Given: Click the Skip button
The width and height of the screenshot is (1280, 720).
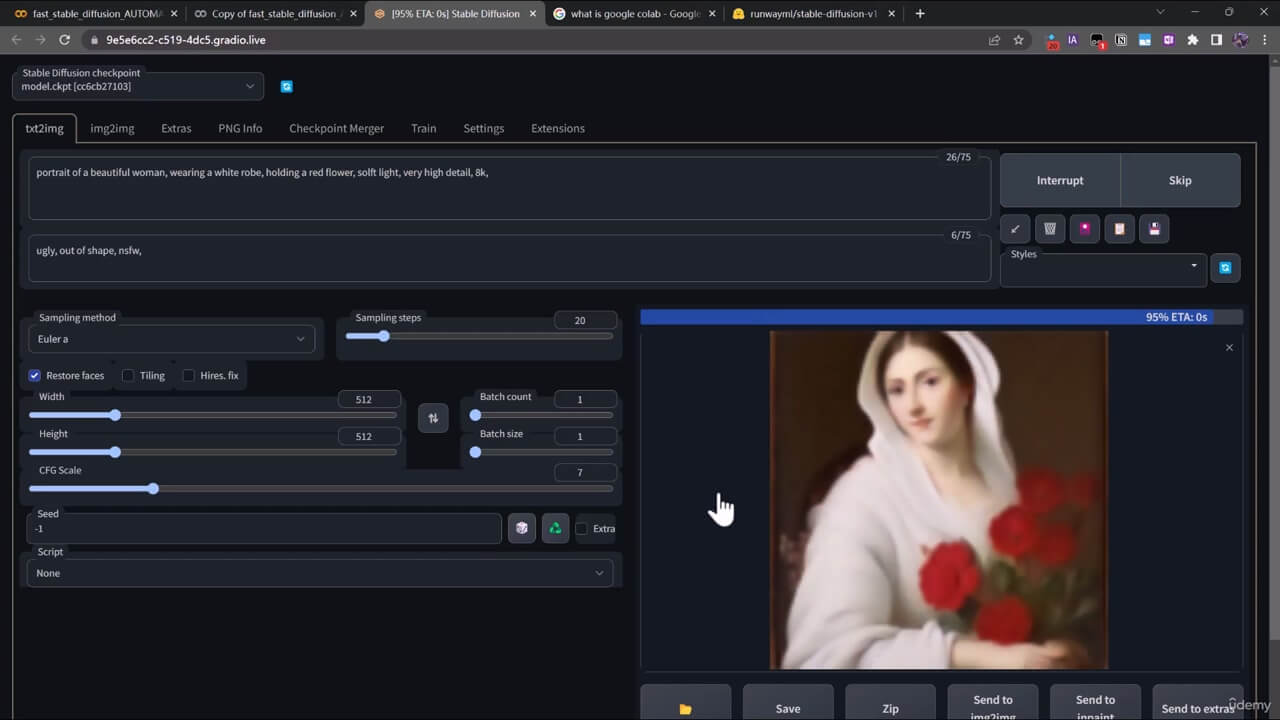Looking at the screenshot, I should (x=1180, y=180).
